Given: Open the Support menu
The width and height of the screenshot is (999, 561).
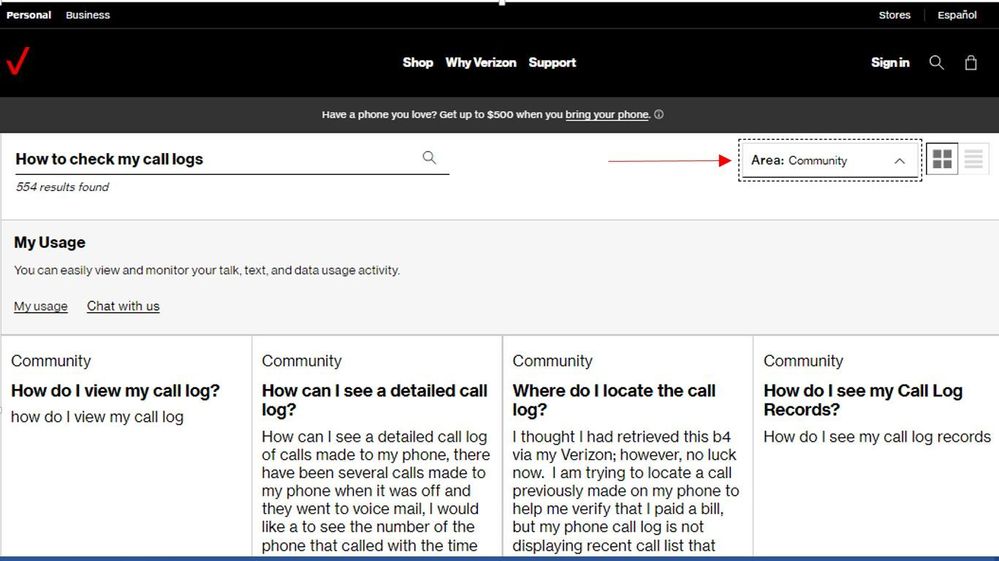Looking at the screenshot, I should [x=552, y=62].
